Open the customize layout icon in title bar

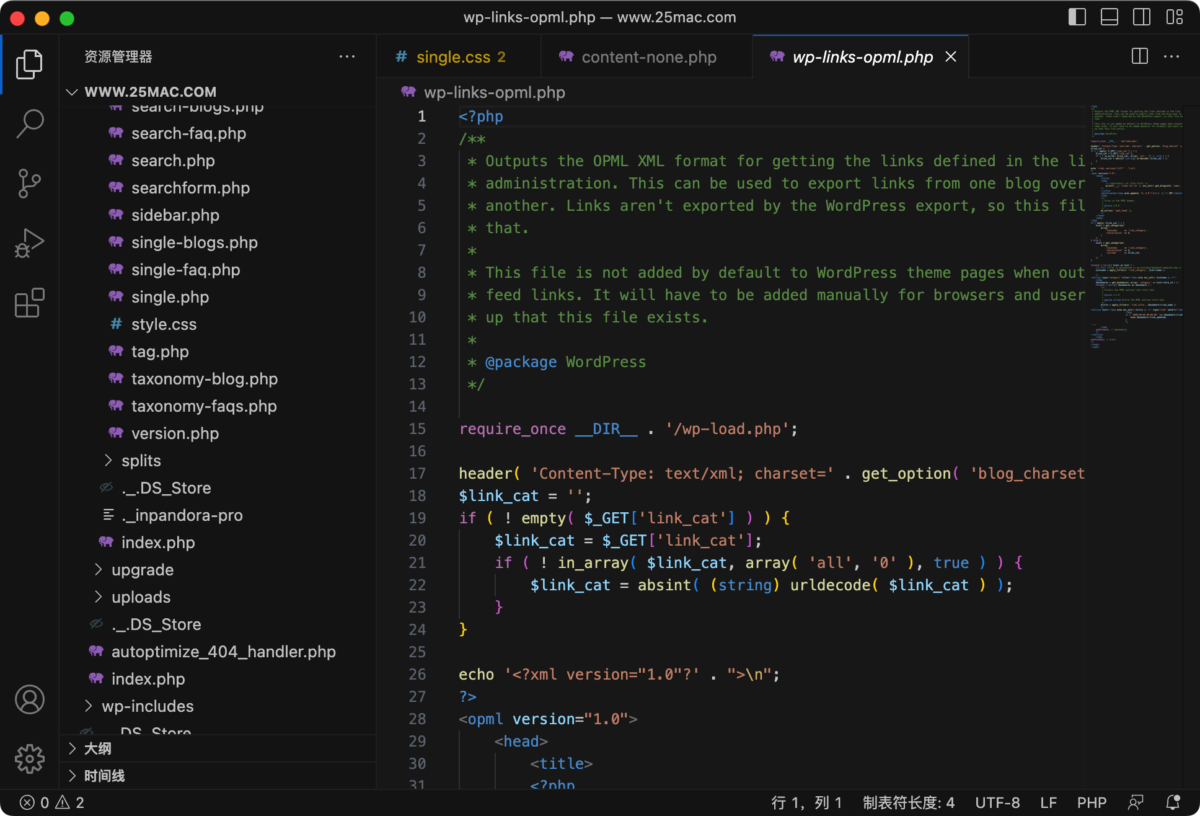[1173, 17]
